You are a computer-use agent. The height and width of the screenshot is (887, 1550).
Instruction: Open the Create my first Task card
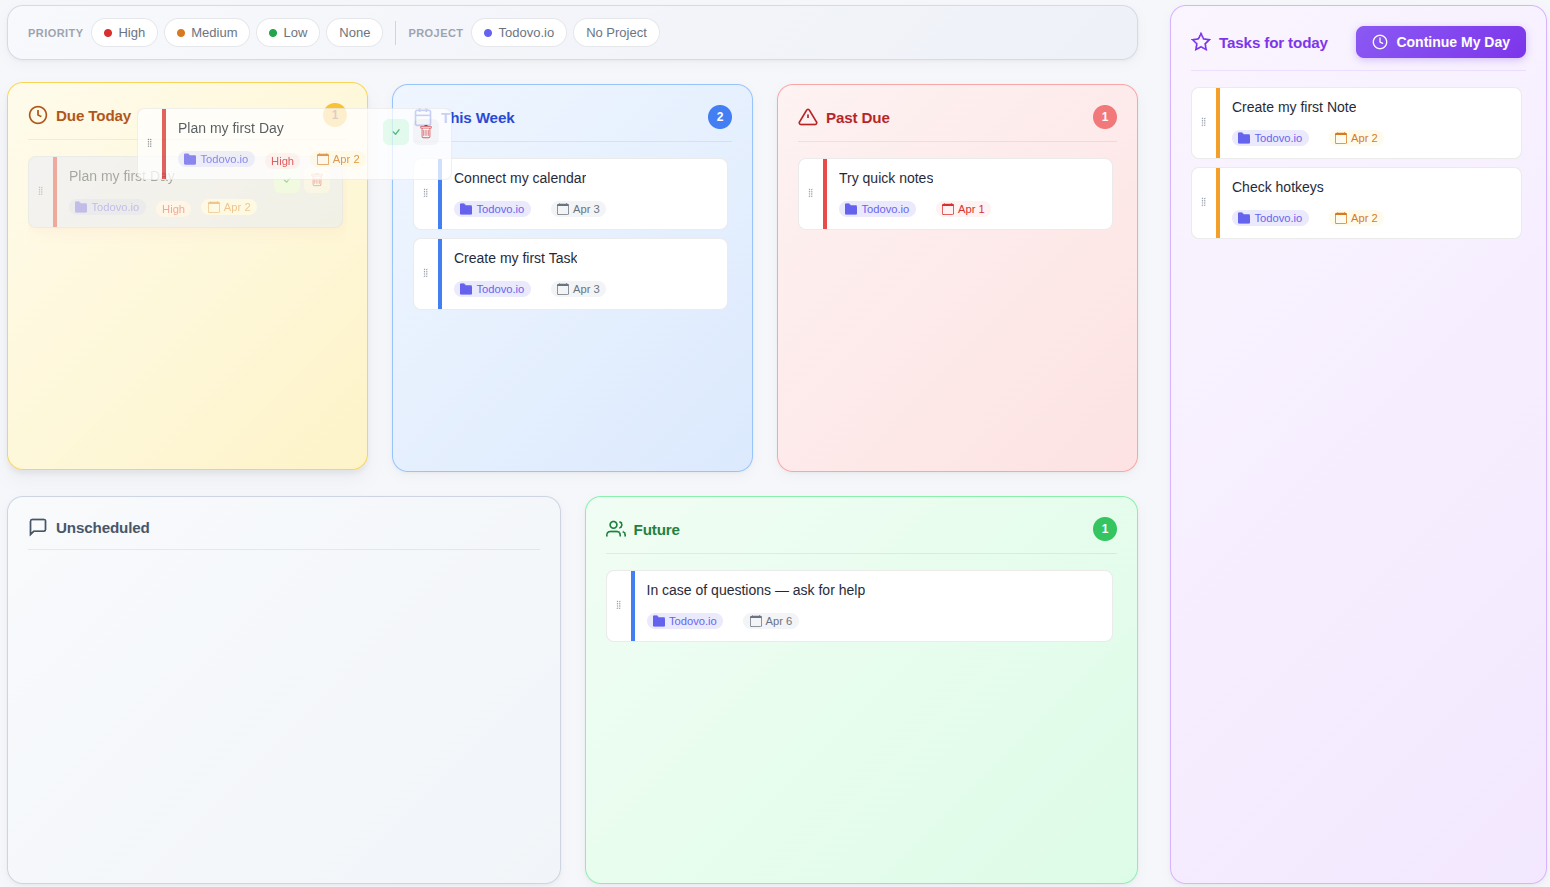[x=570, y=274]
